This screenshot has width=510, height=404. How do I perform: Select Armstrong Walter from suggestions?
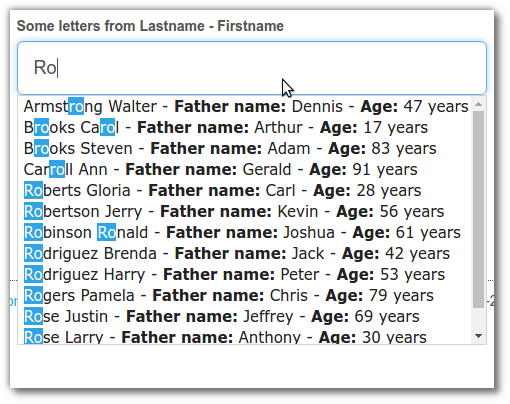[246, 107]
